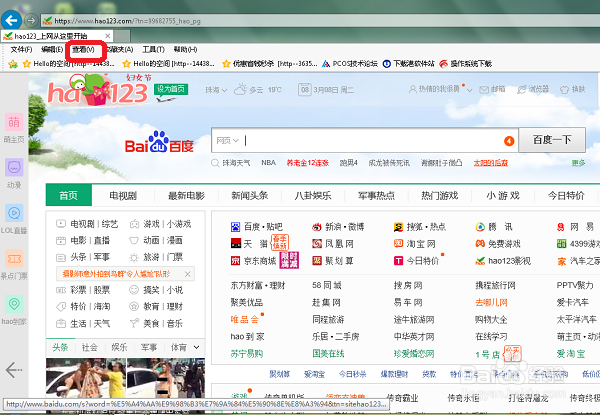Image resolution: width=600 pixels, height=415 pixels.
Task: Expand the user account dropdown arrow
Action: coord(470,90)
